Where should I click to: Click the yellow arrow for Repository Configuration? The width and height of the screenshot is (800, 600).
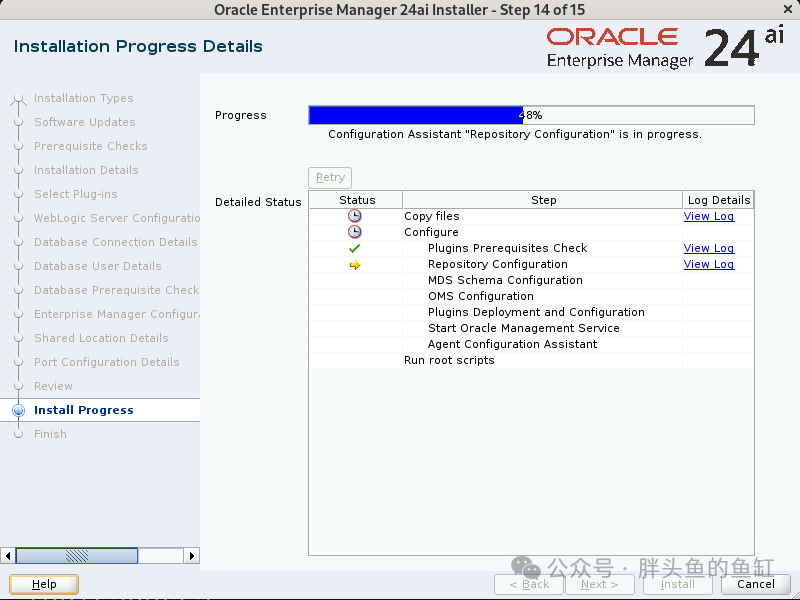(x=355, y=265)
